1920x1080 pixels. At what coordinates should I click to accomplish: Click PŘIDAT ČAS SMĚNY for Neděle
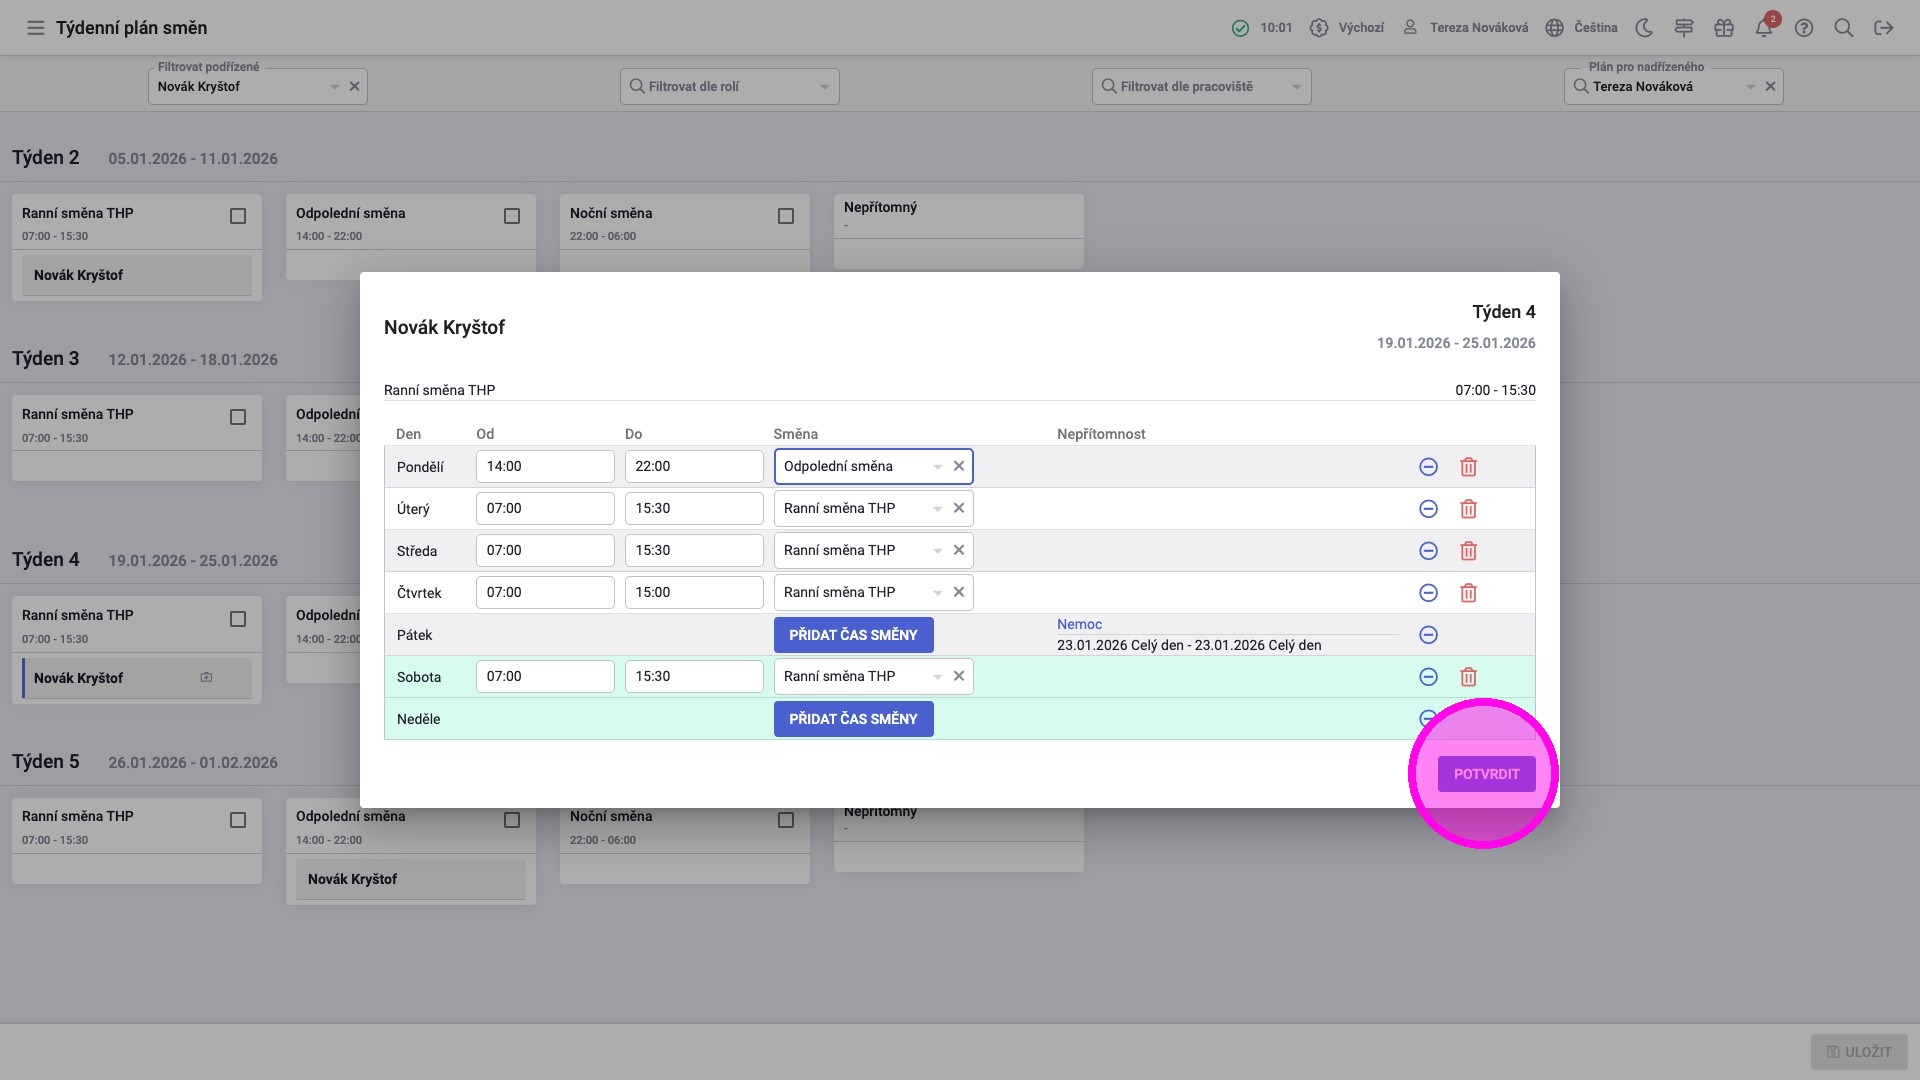coord(853,719)
